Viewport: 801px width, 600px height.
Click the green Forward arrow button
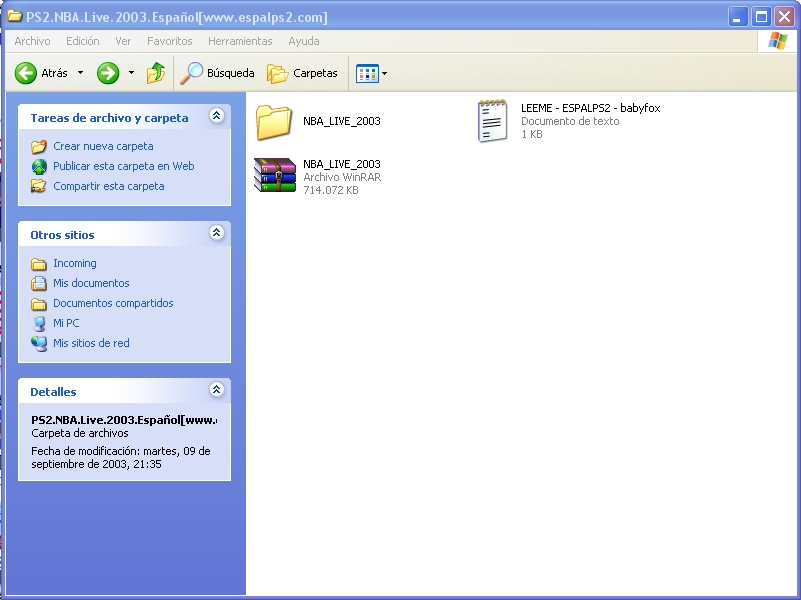pyautogui.click(x=108, y=73)
